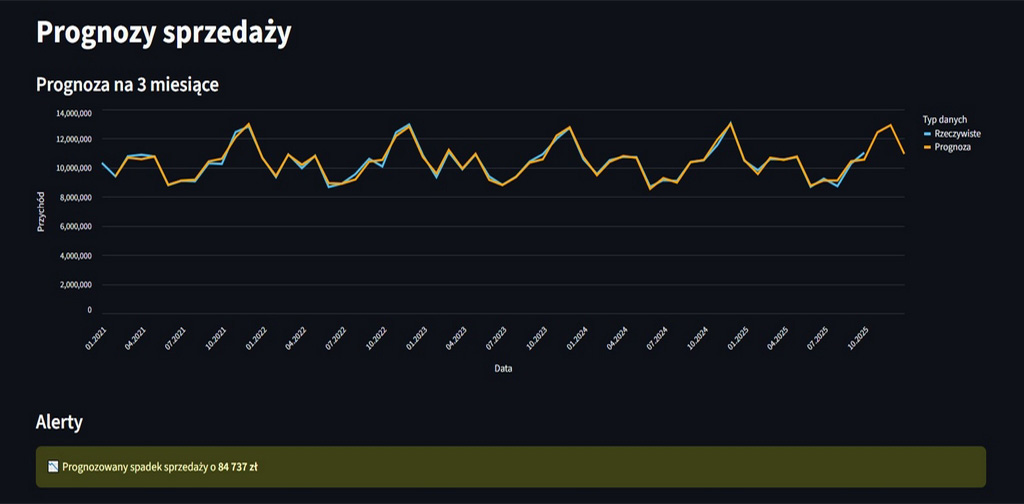
Task: Click the blue Rzeczywiste legend marker
Action: pyautogui.click(x=927, y=133)
